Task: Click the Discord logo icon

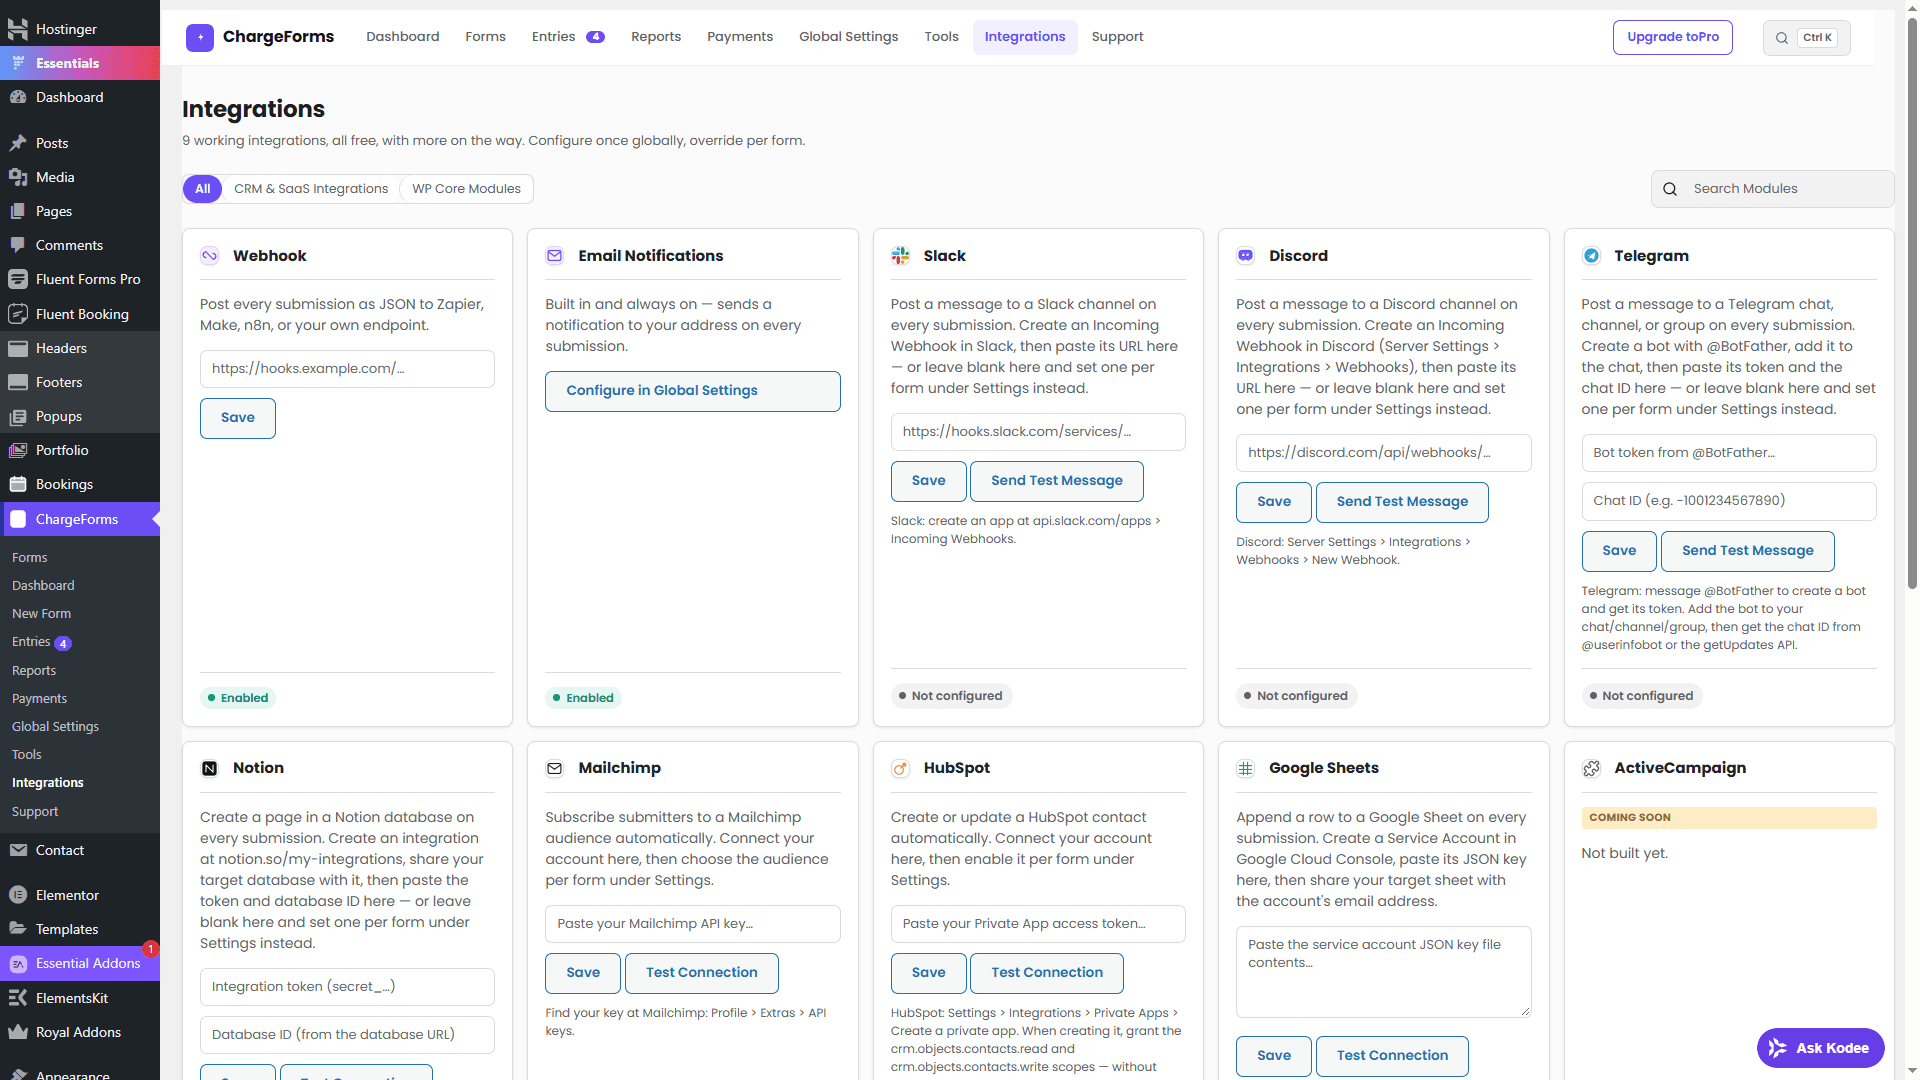Action: (1245, 256)
